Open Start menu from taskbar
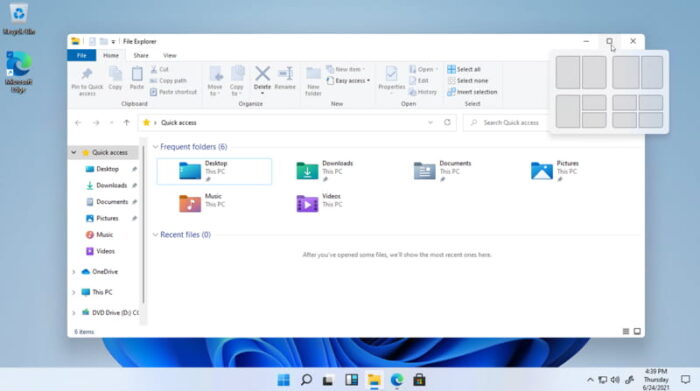This screenshot has width=700, height=391. click(283, 380)
